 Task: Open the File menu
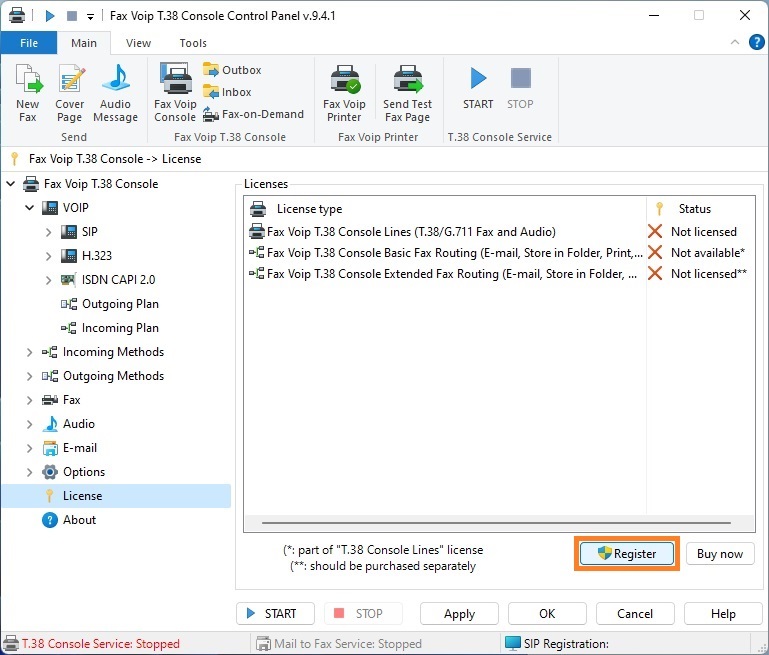29,43
